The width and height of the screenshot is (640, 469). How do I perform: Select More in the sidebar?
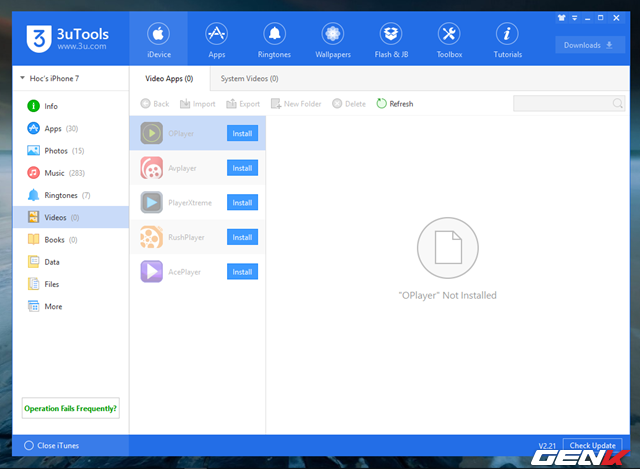(x=71, y=306)
